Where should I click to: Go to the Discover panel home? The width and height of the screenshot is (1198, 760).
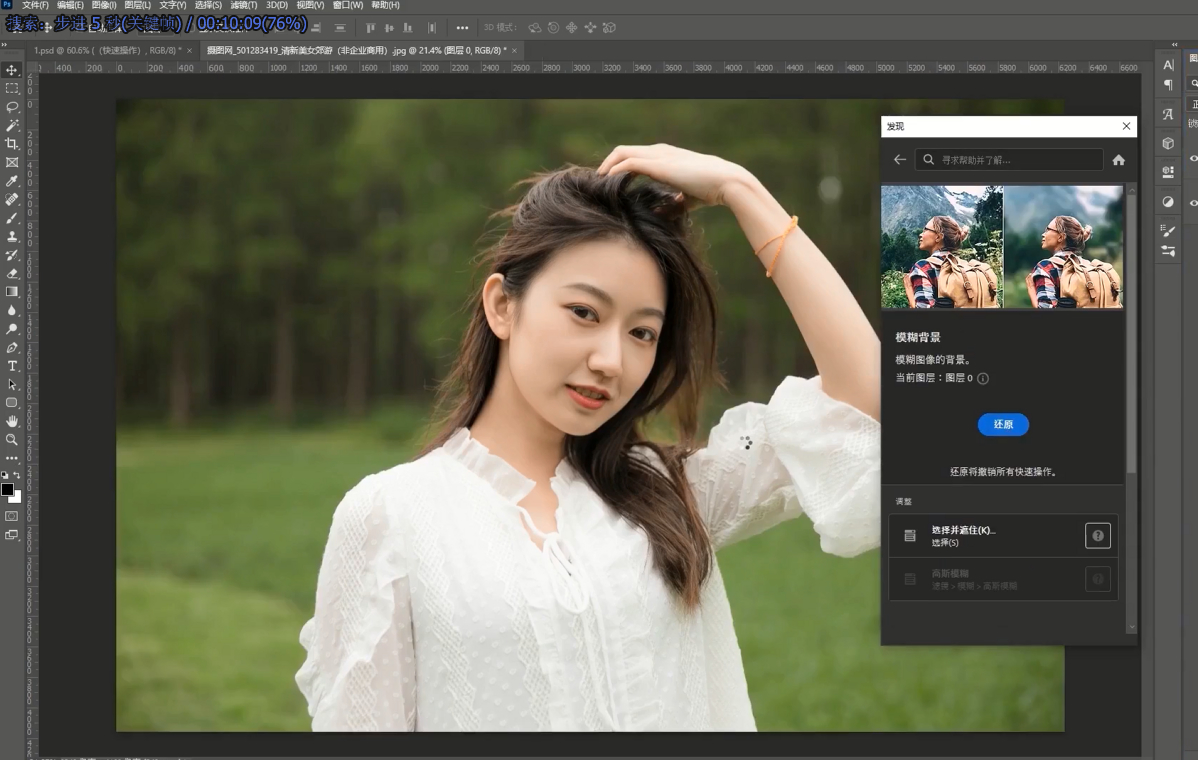(1119, 160)
